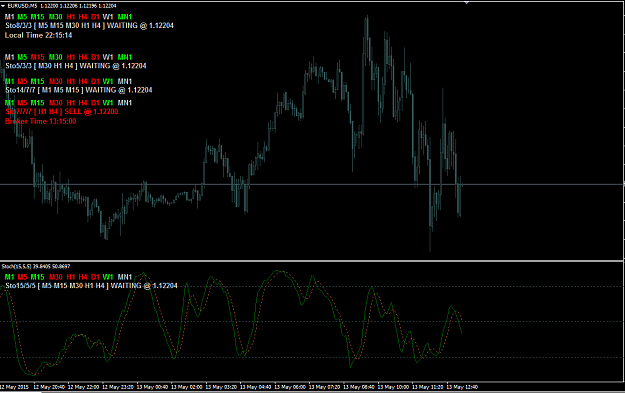Click the Sto15/5/5 WAITING line in the stochastic window

pyautogui.click(x=91, y=286)
